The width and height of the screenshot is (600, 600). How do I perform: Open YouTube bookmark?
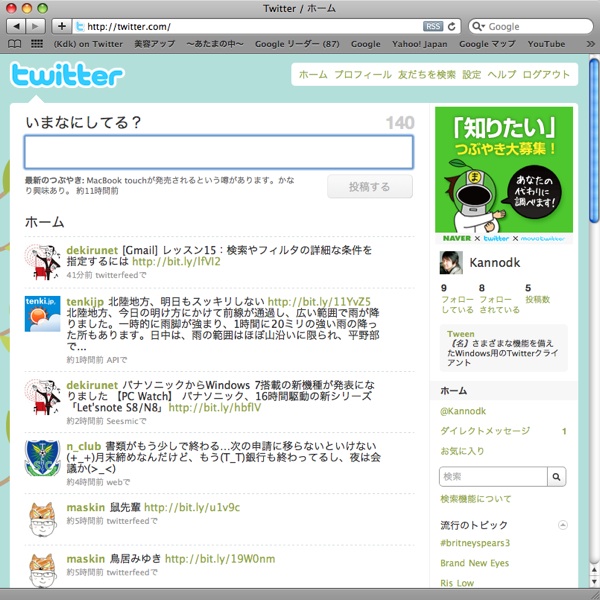click(x=546, y=44)
